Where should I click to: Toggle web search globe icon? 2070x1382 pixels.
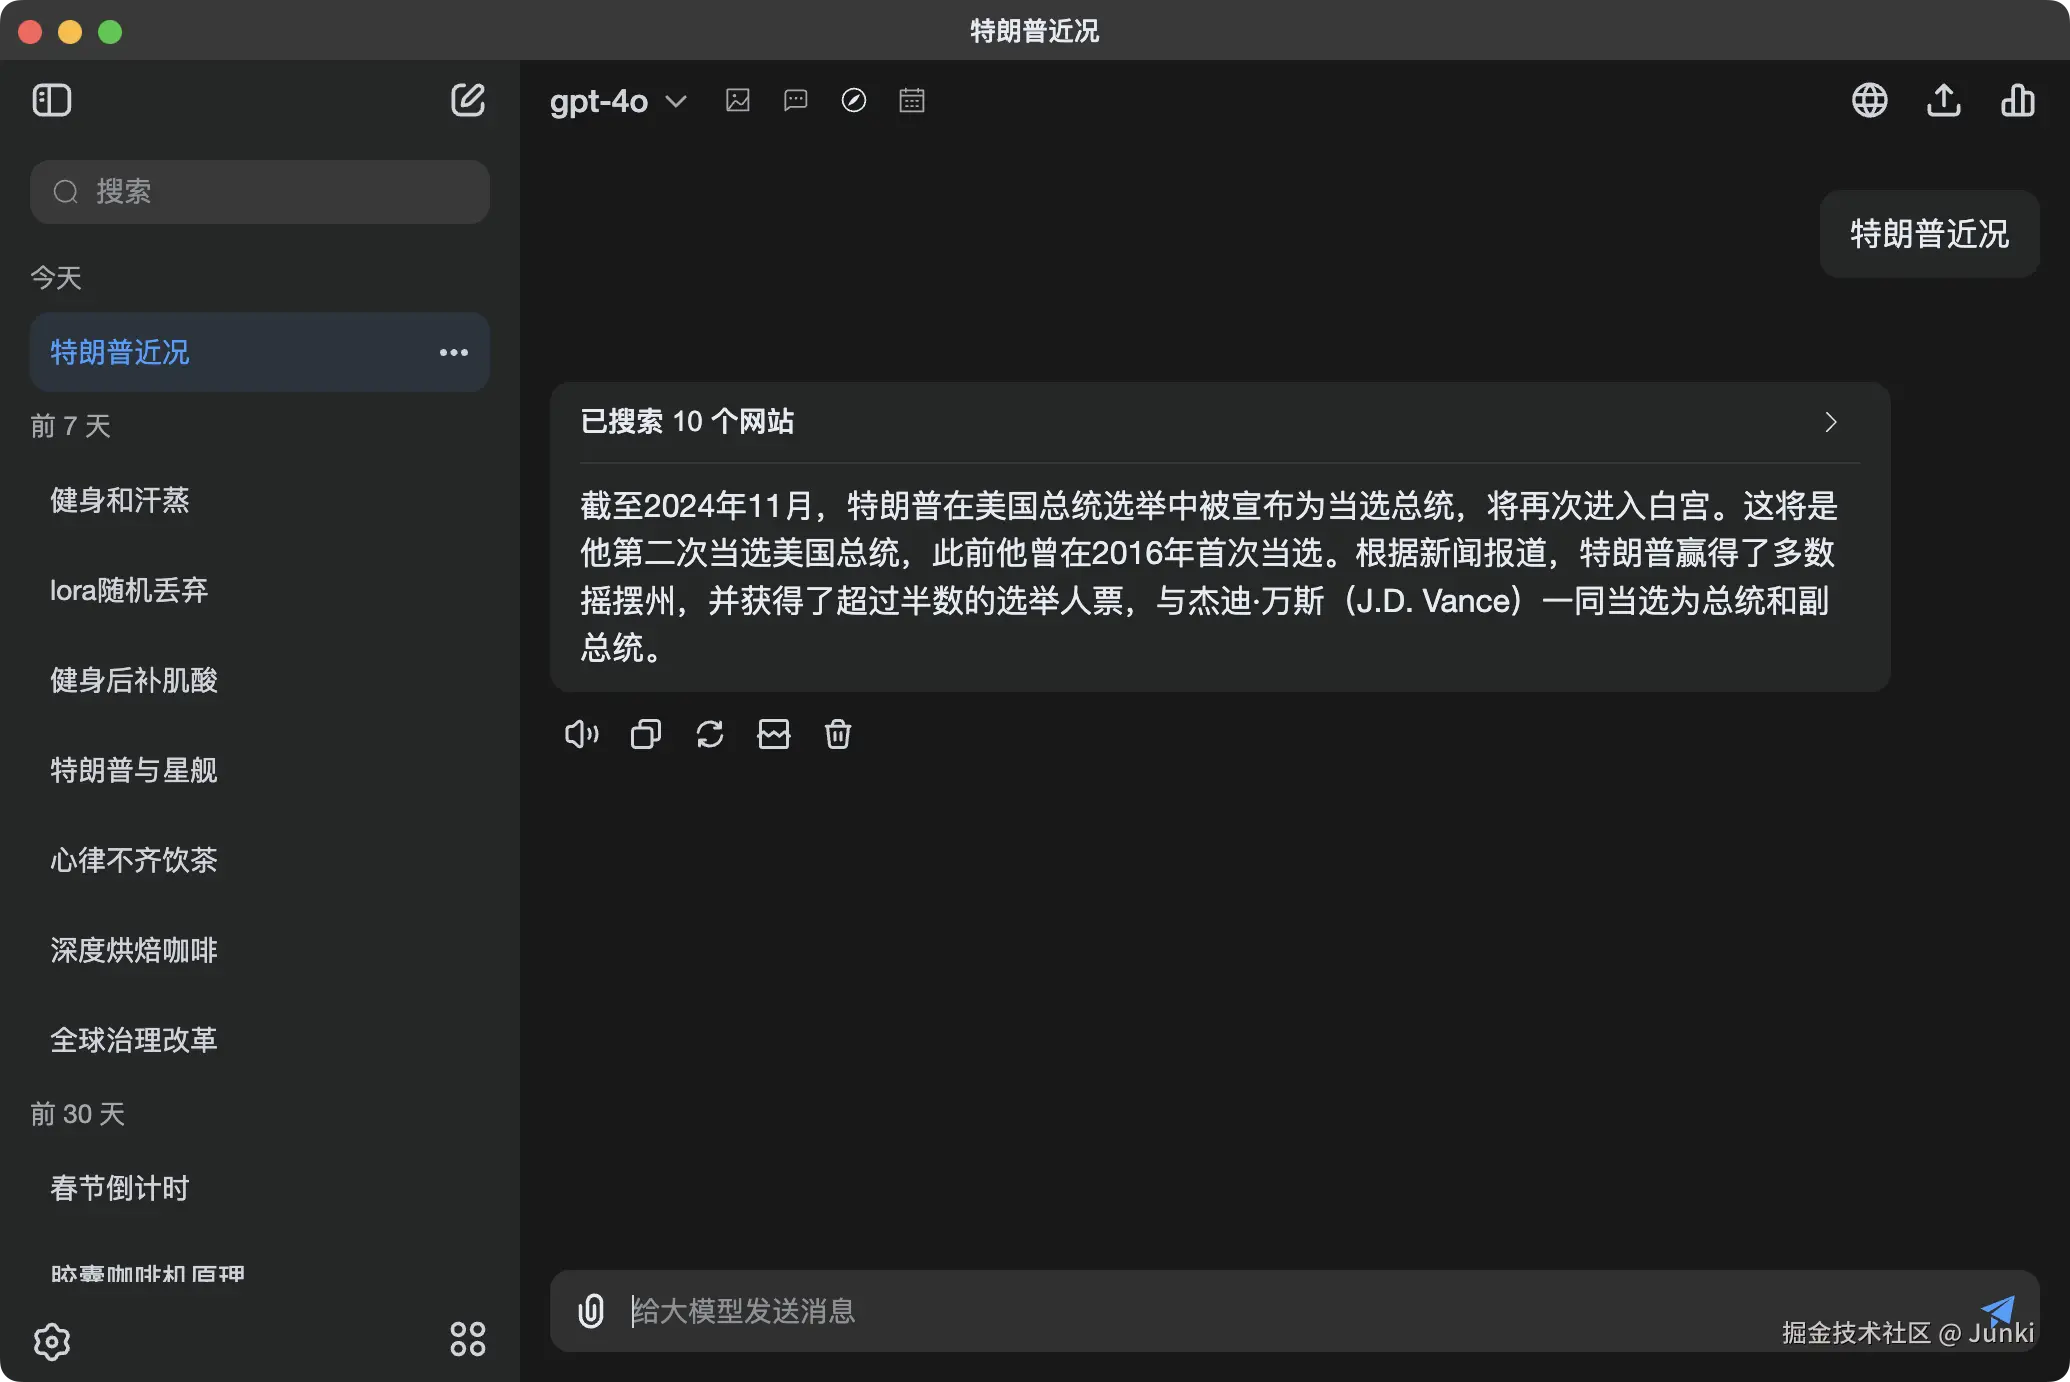[1869, 100]
